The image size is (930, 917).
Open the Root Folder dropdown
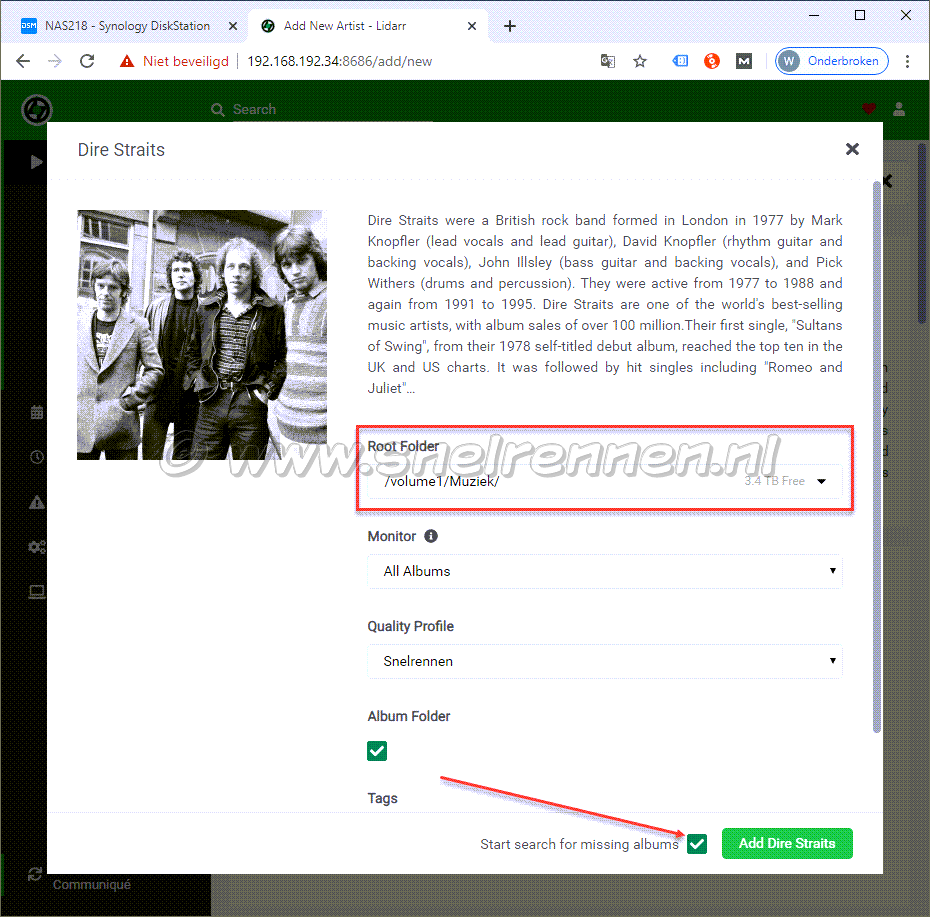pos(605,481)
